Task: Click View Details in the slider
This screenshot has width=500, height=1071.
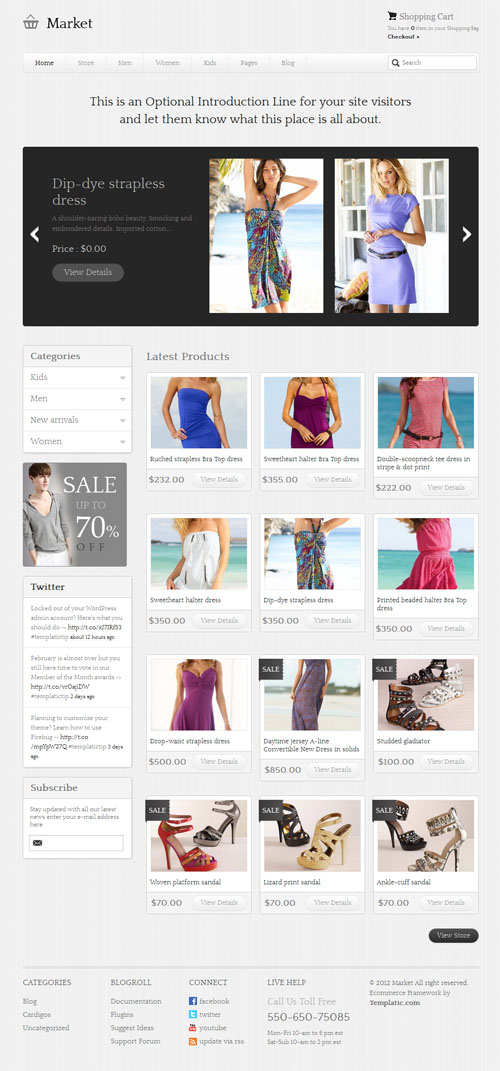Action: click(88, 273)
